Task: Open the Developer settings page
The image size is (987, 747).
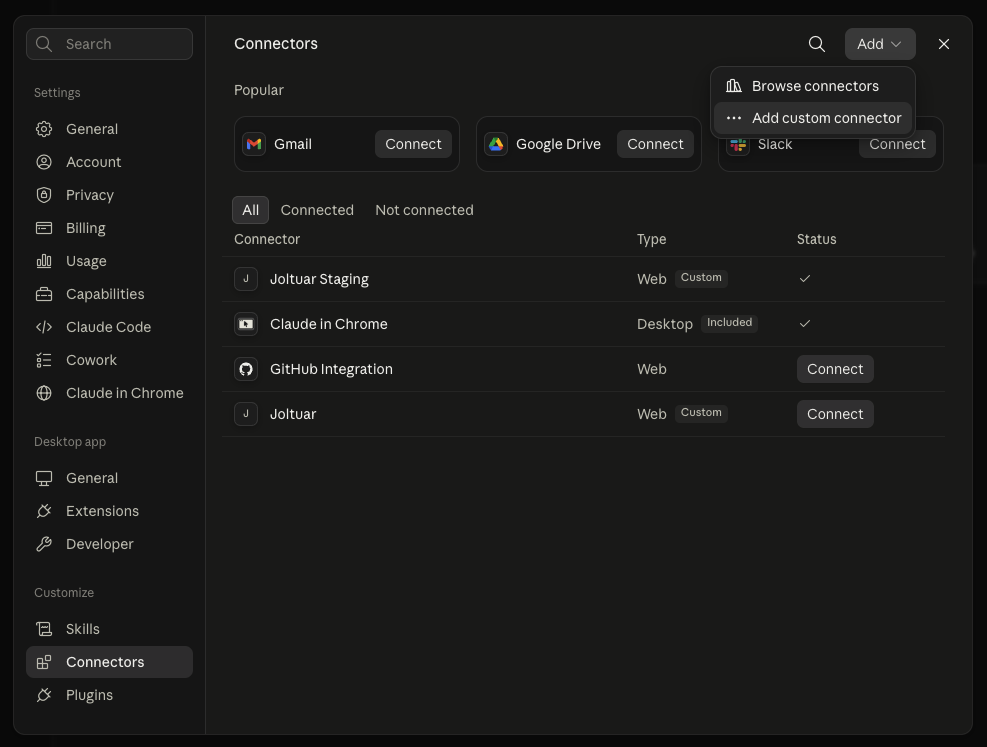Action: (x=110, y=544)
